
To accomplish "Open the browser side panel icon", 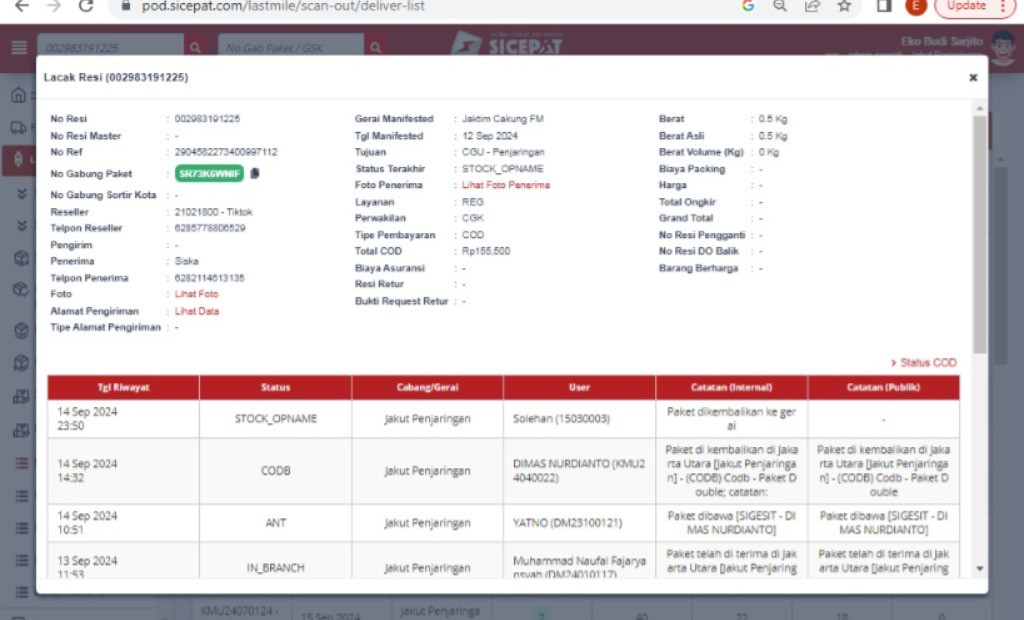I will (884, 6).
